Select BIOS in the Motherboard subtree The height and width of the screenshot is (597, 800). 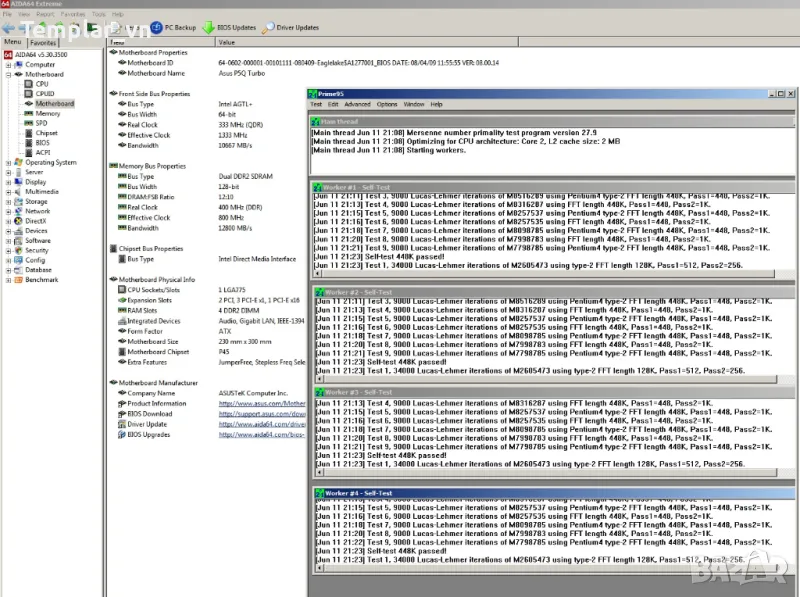42,143
